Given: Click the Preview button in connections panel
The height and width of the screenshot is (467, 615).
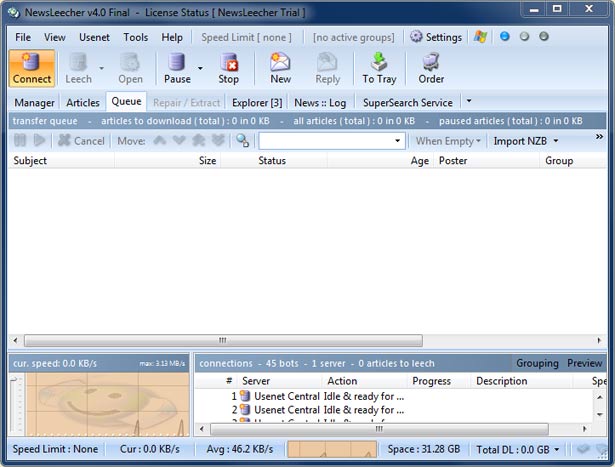Looking at the screenshot, I should (584, 363).
